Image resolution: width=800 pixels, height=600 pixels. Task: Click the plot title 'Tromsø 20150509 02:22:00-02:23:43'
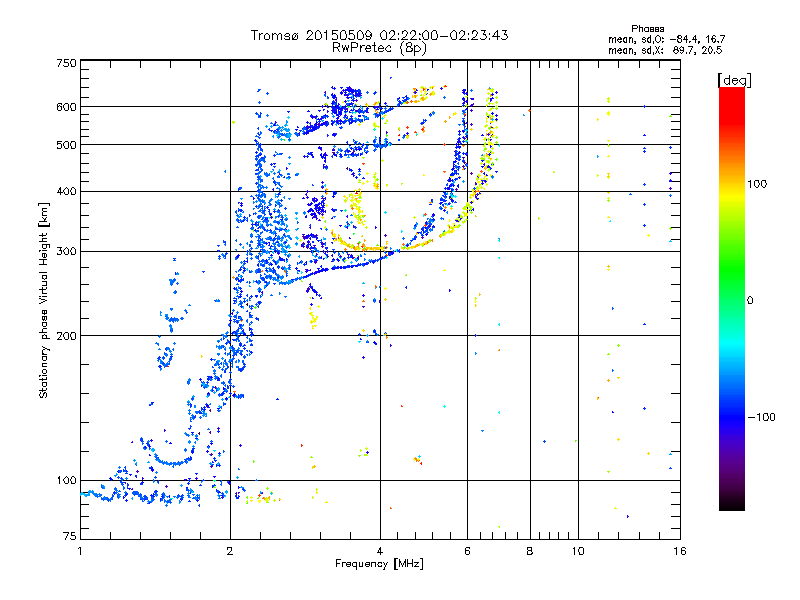pyautogui.click(x=380, y=35)
